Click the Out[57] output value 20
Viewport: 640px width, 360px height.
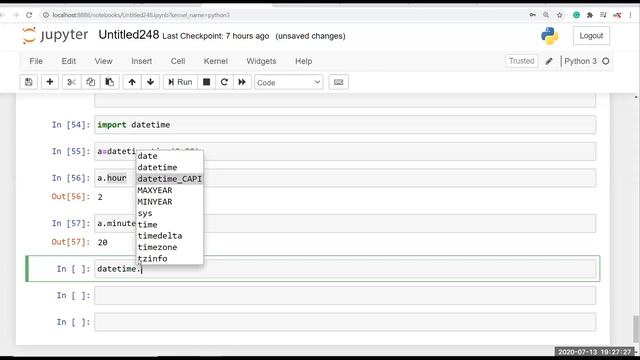click(x=102, y=242)
